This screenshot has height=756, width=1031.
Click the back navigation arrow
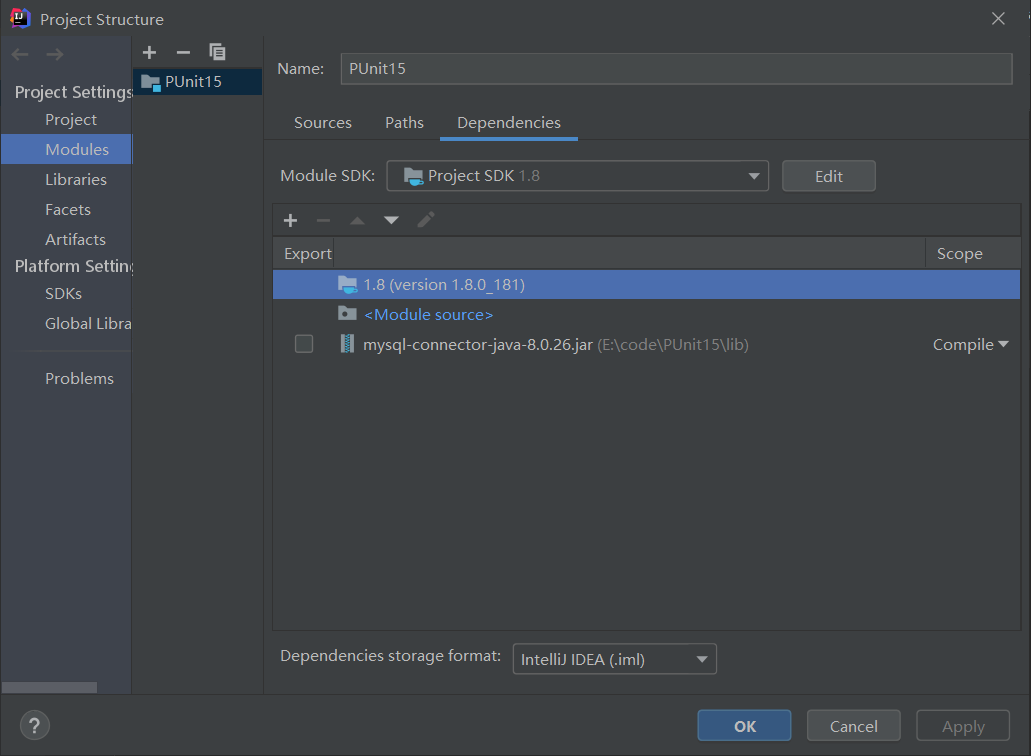point(20,55)
